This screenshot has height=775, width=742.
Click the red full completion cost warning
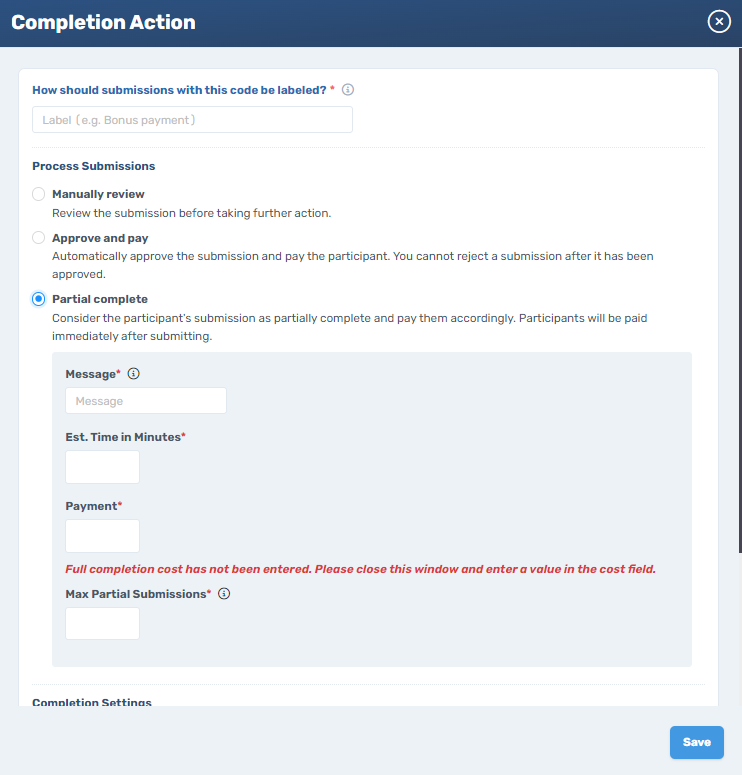click(360, 569)
